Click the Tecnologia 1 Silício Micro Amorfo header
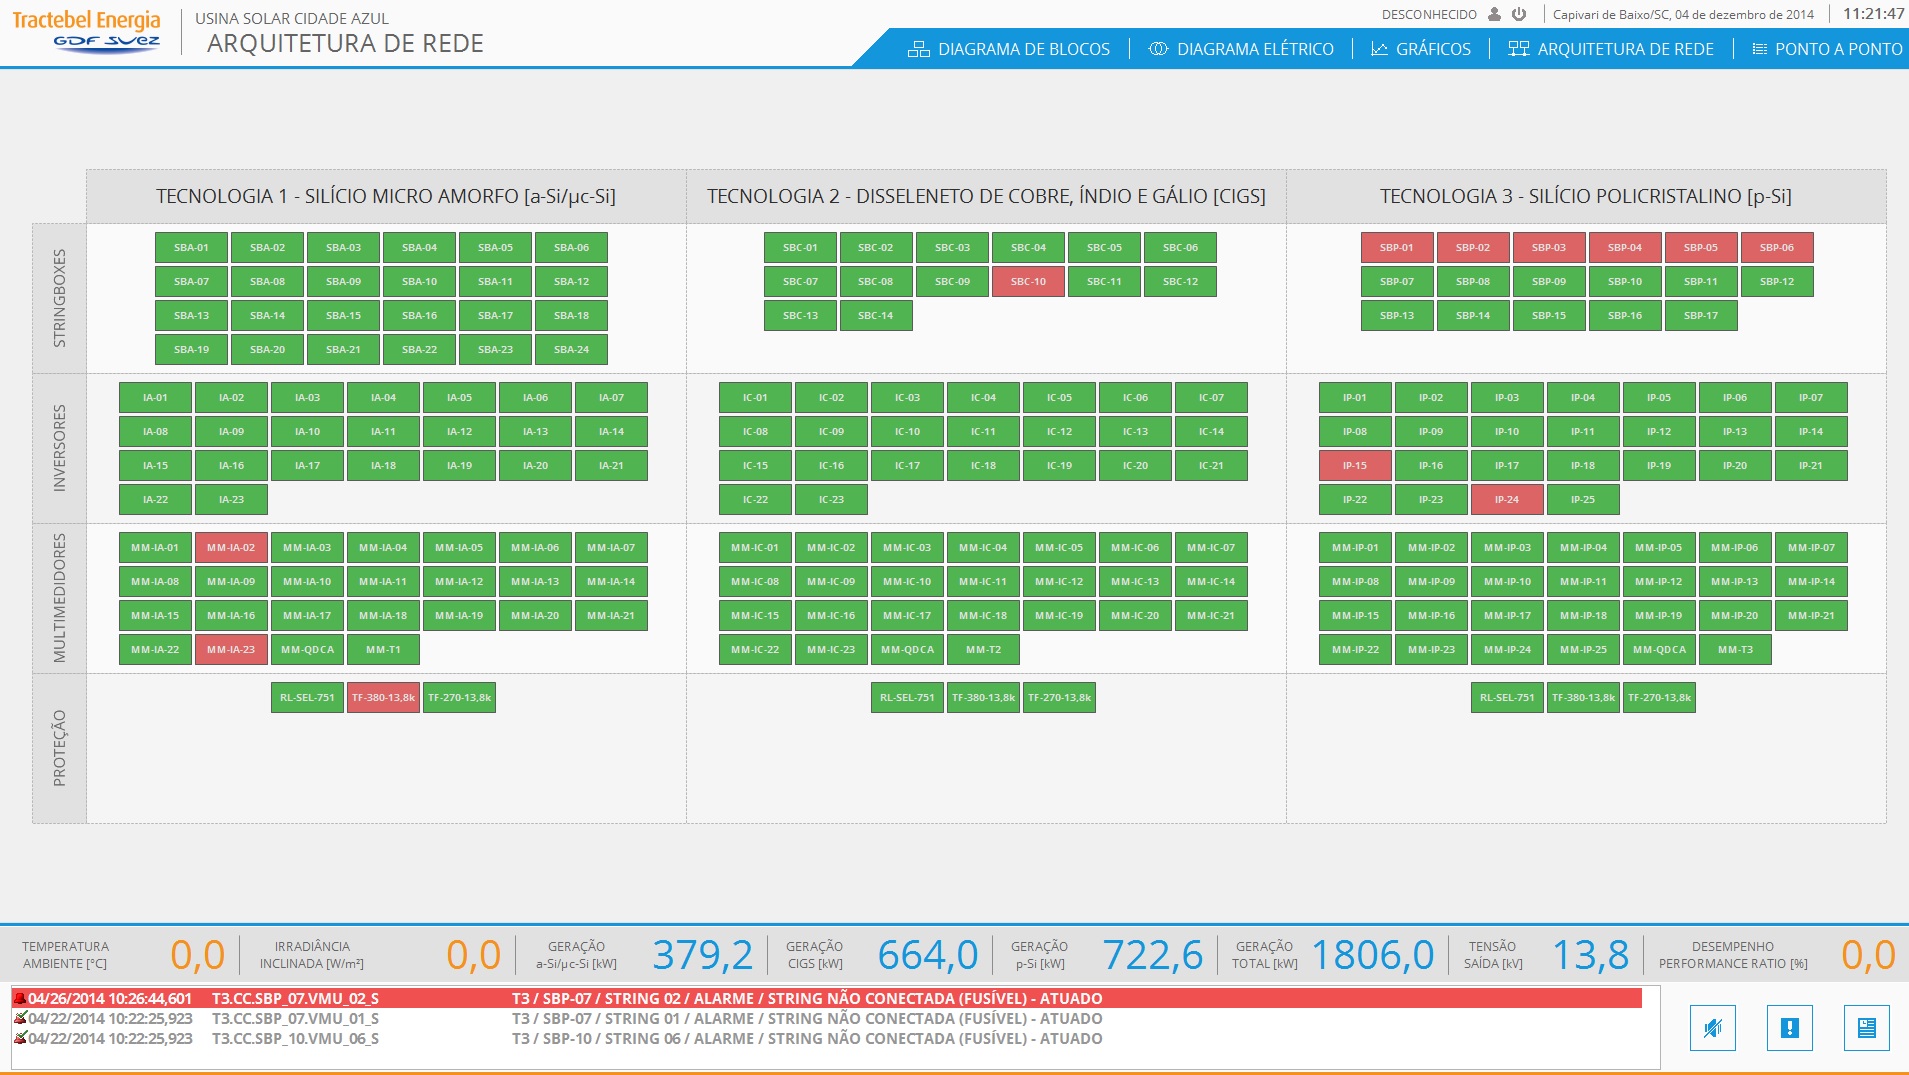 coord(386,196)
